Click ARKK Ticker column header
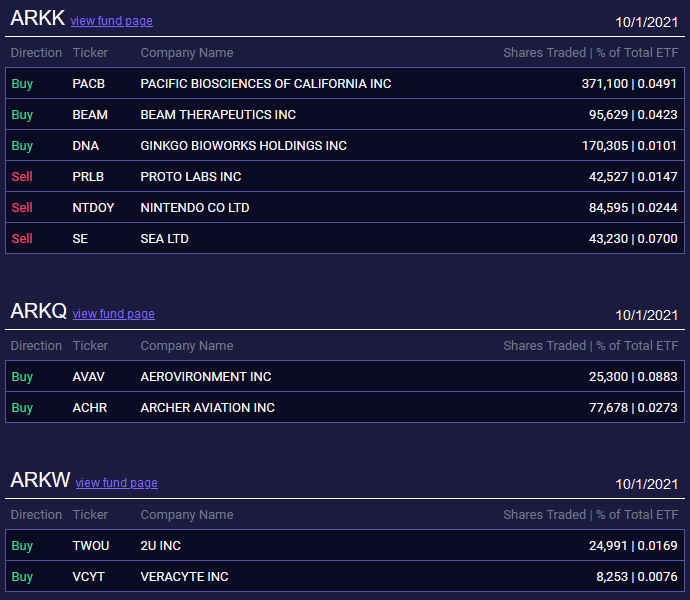This screenshot has width=690, height=600. coord(90,52)
